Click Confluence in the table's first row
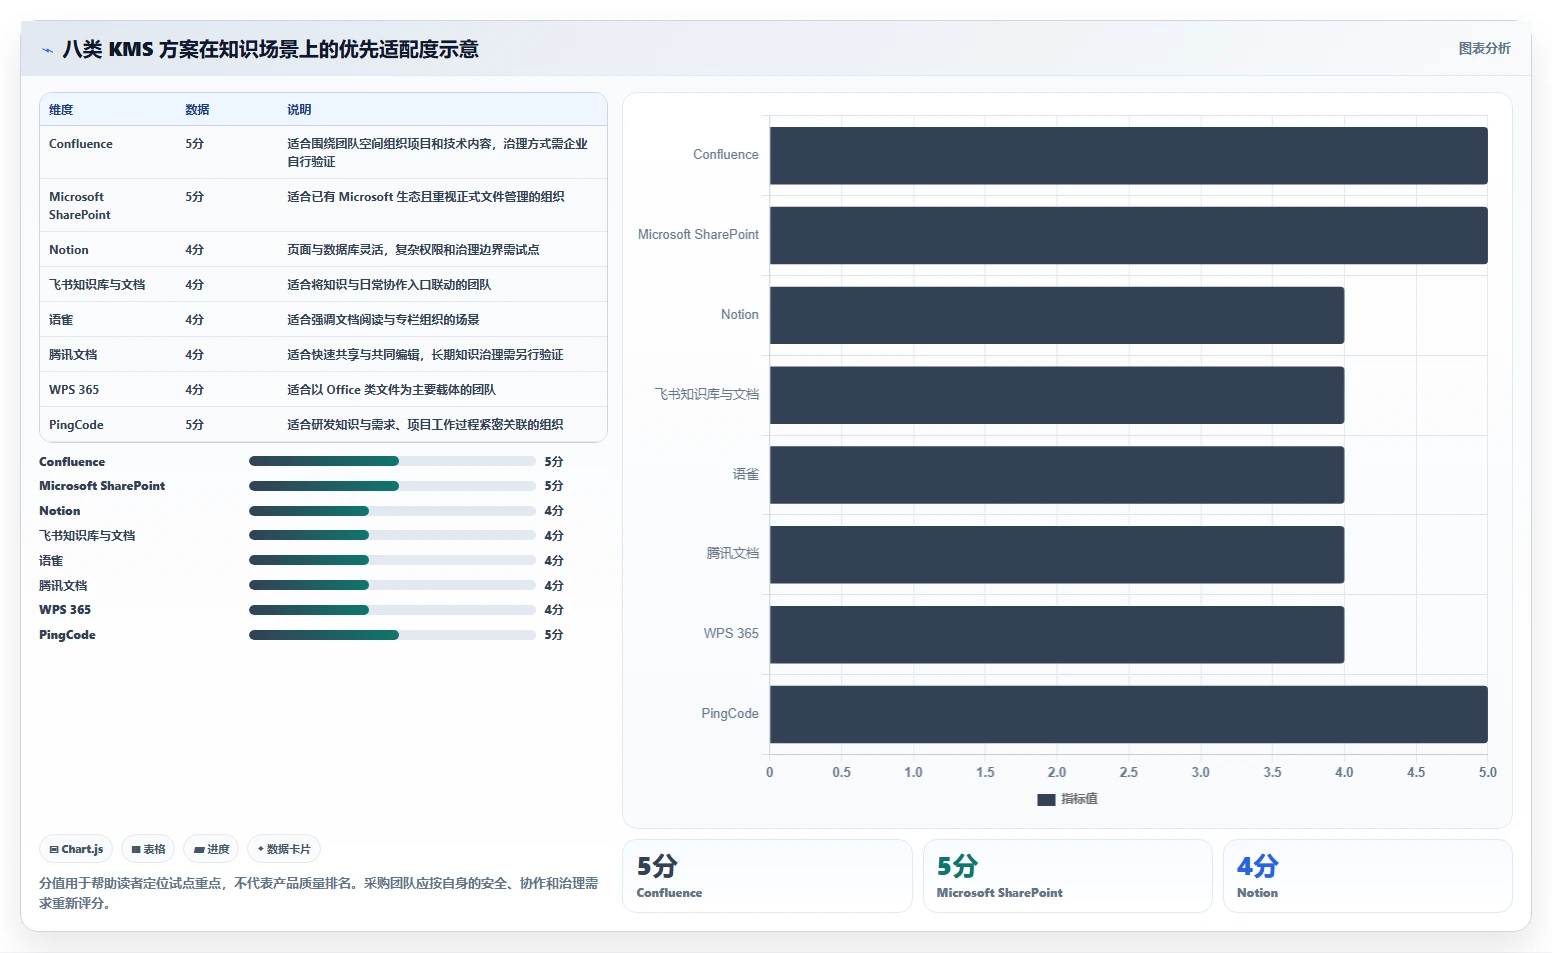The width and height of the screenshot is (1552, 953). pos(81,144)
